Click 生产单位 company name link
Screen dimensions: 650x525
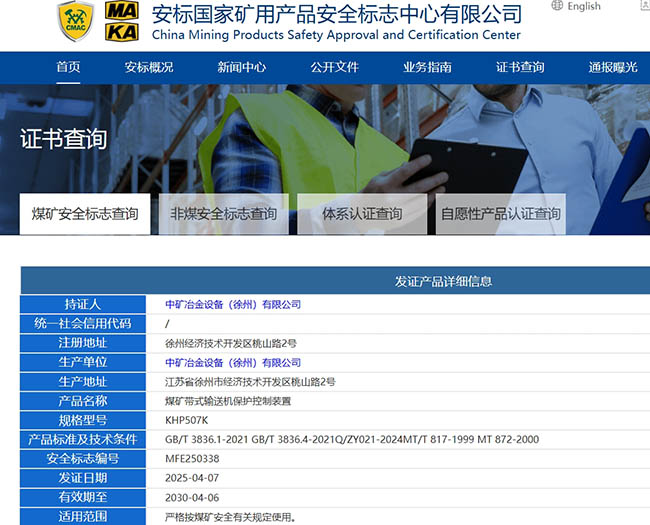(x=233, y=363)
